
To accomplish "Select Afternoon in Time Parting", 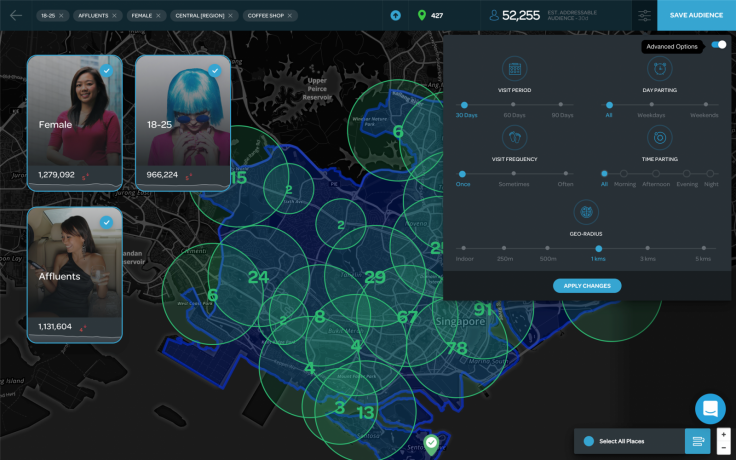I will point(656,174).
